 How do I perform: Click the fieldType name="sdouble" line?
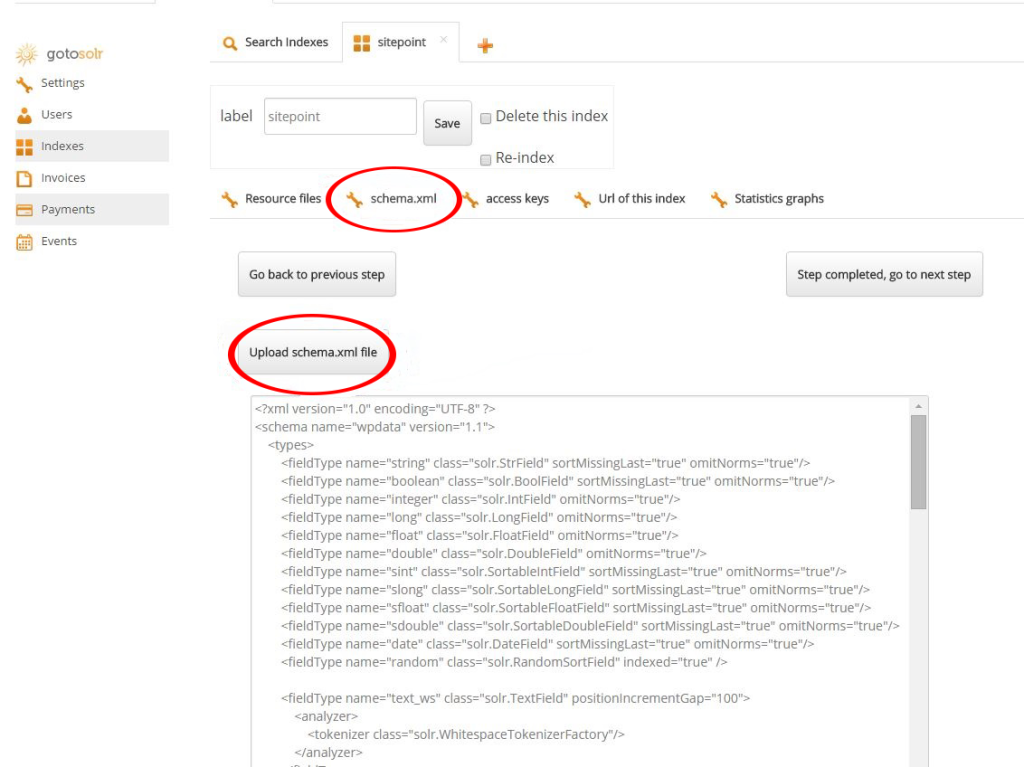pos(590,626)
